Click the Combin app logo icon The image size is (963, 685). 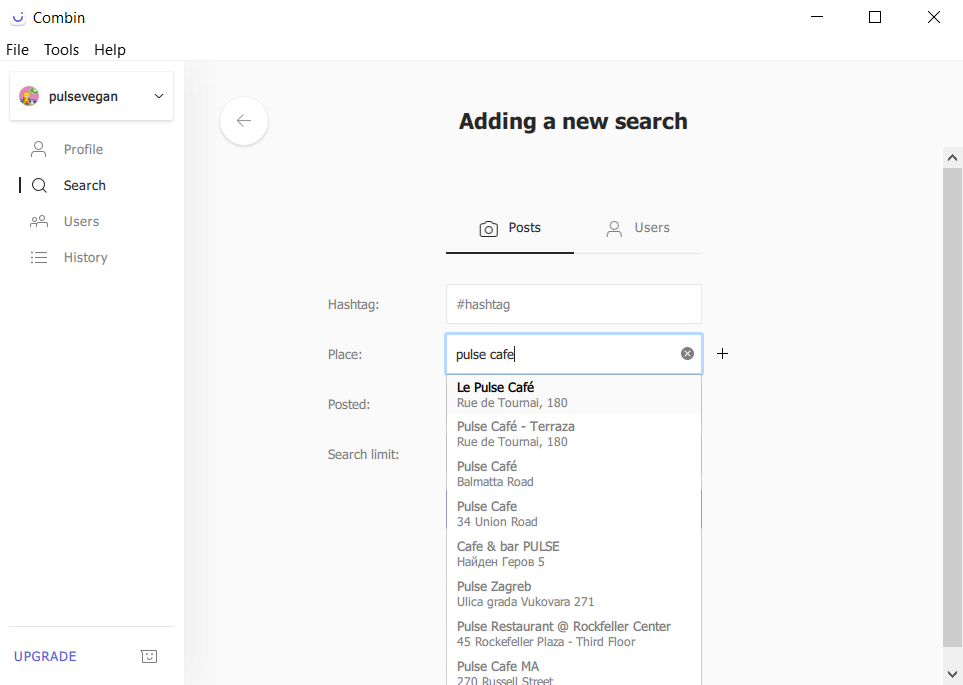pyautogui.click(x=18, y=18)
